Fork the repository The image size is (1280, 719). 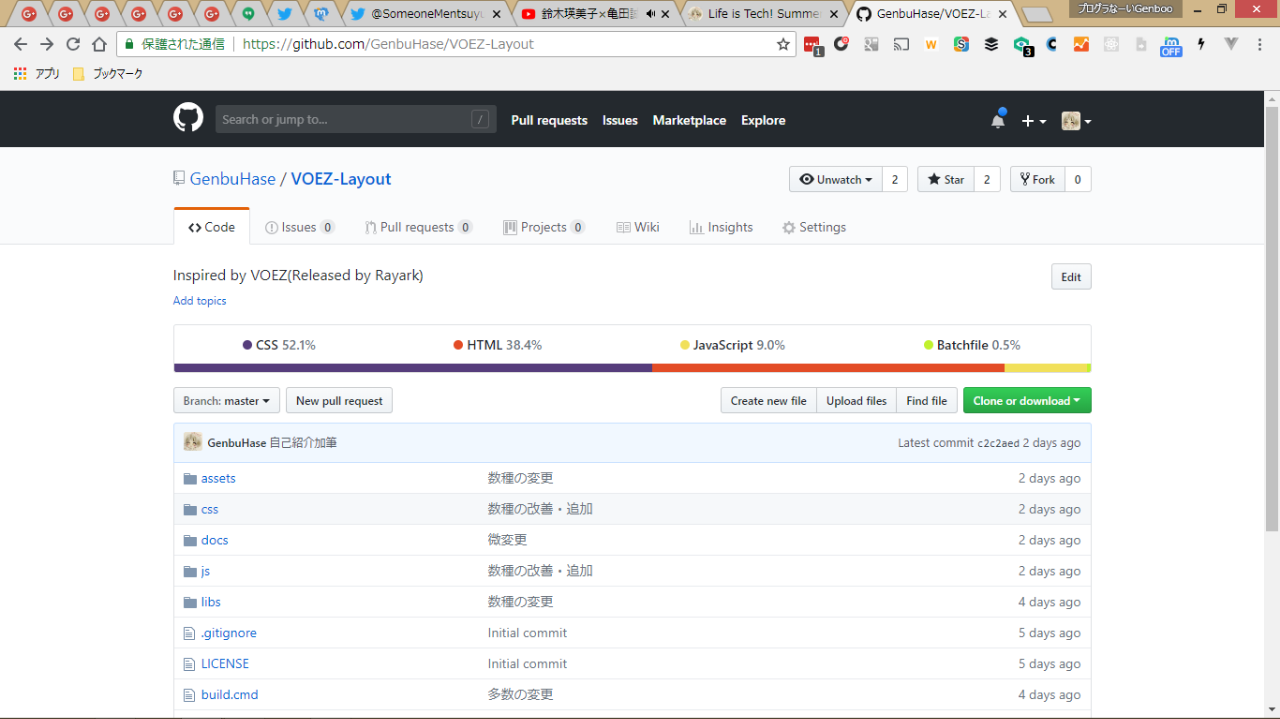coord(1035,179)
